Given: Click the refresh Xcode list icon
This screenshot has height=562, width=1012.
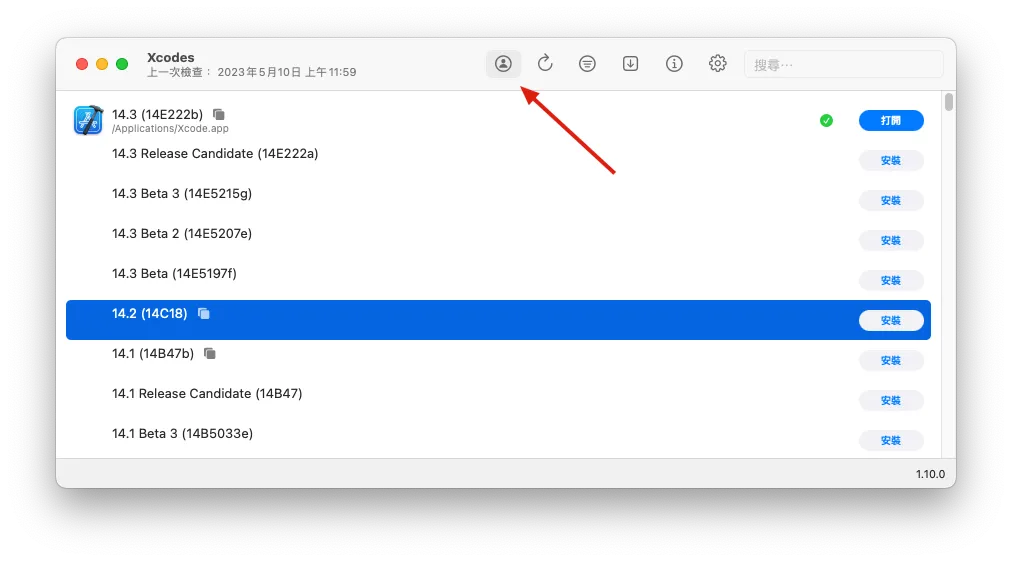Looking at the screenshot, I should pyautogui.click(x=545, y=64).
